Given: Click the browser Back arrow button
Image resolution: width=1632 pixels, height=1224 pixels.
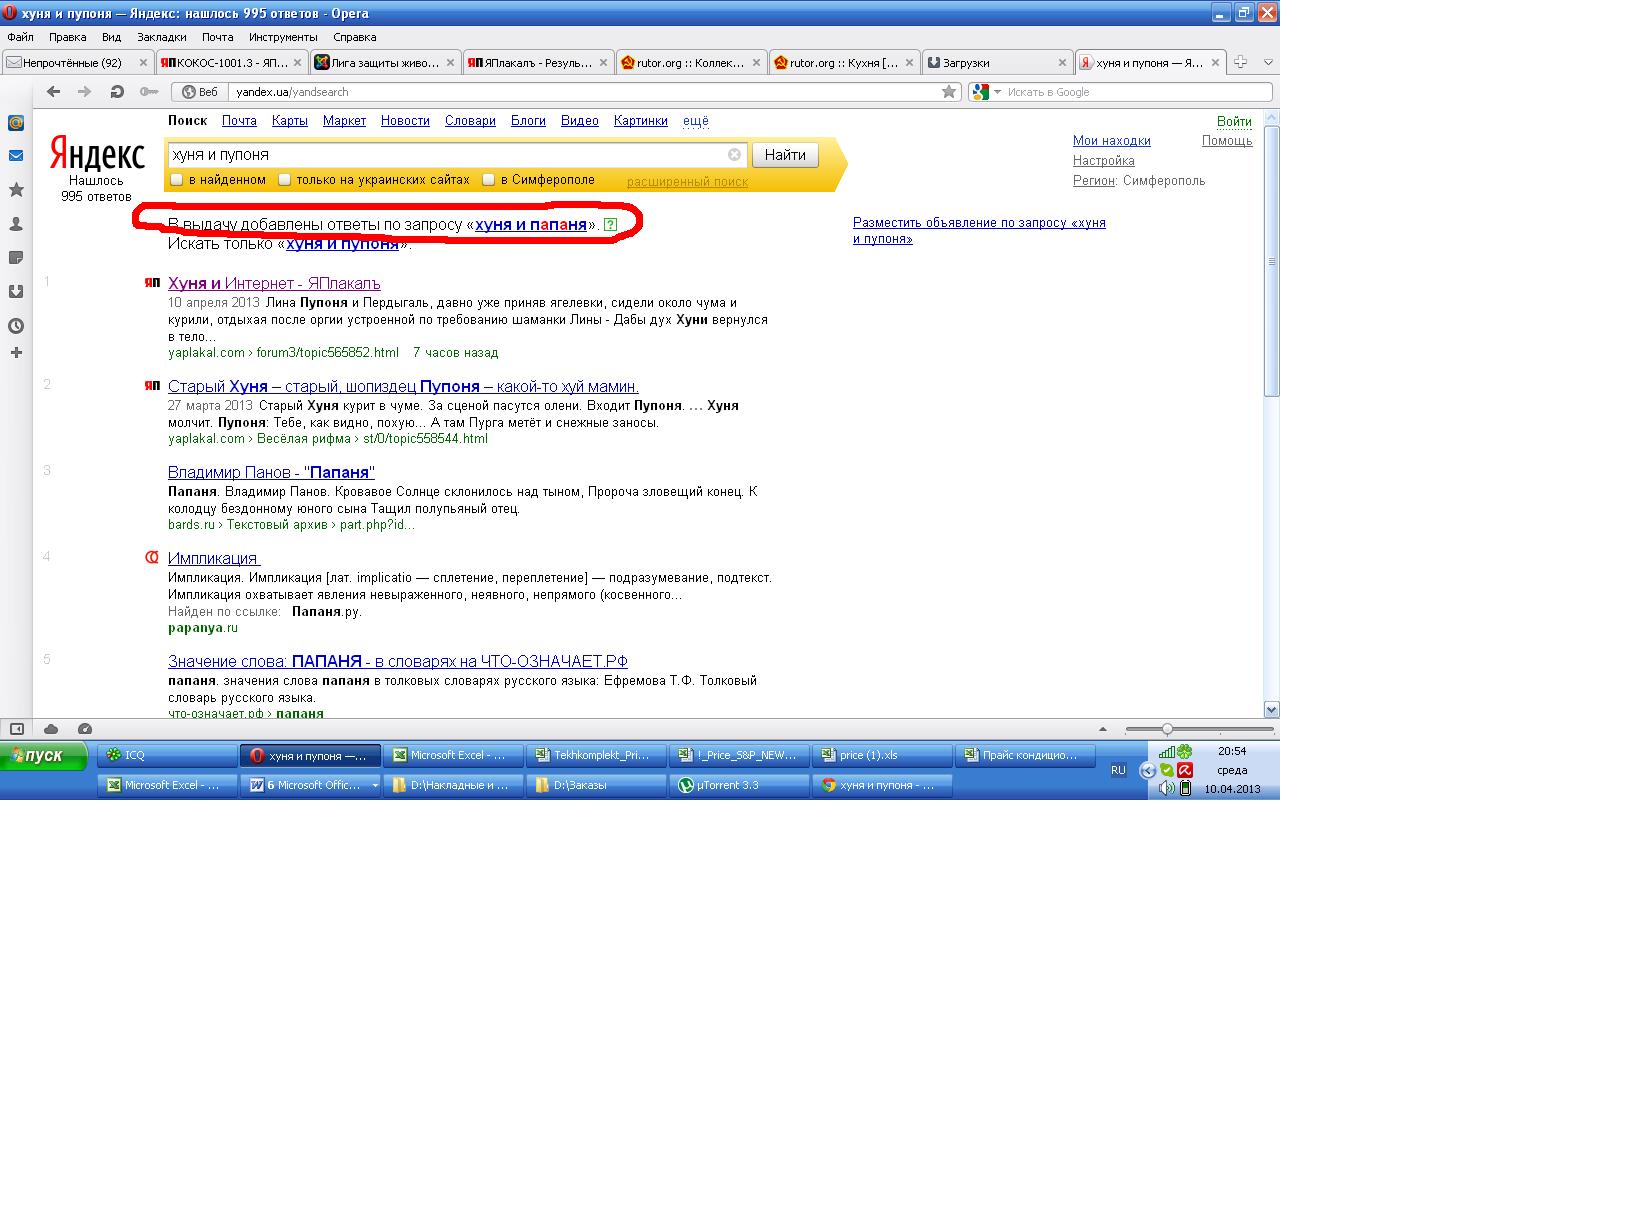Looking at the screenshot, I should (54, 92).
